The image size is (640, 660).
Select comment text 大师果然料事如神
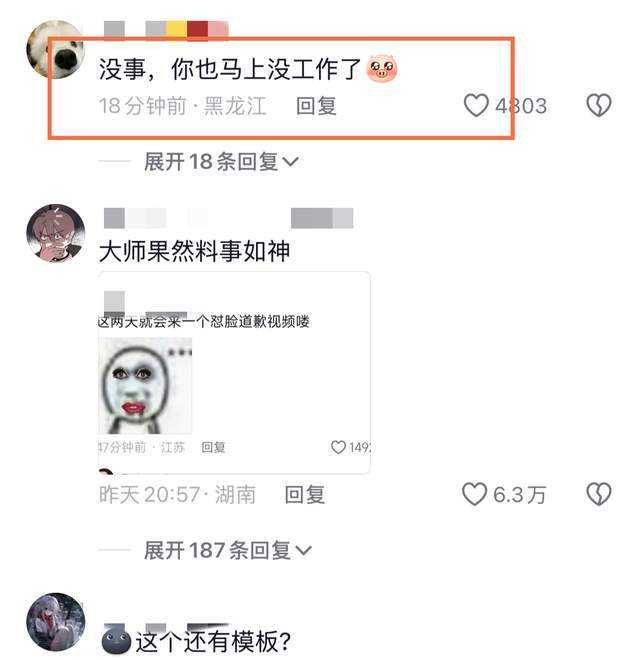tap(195, 251)
